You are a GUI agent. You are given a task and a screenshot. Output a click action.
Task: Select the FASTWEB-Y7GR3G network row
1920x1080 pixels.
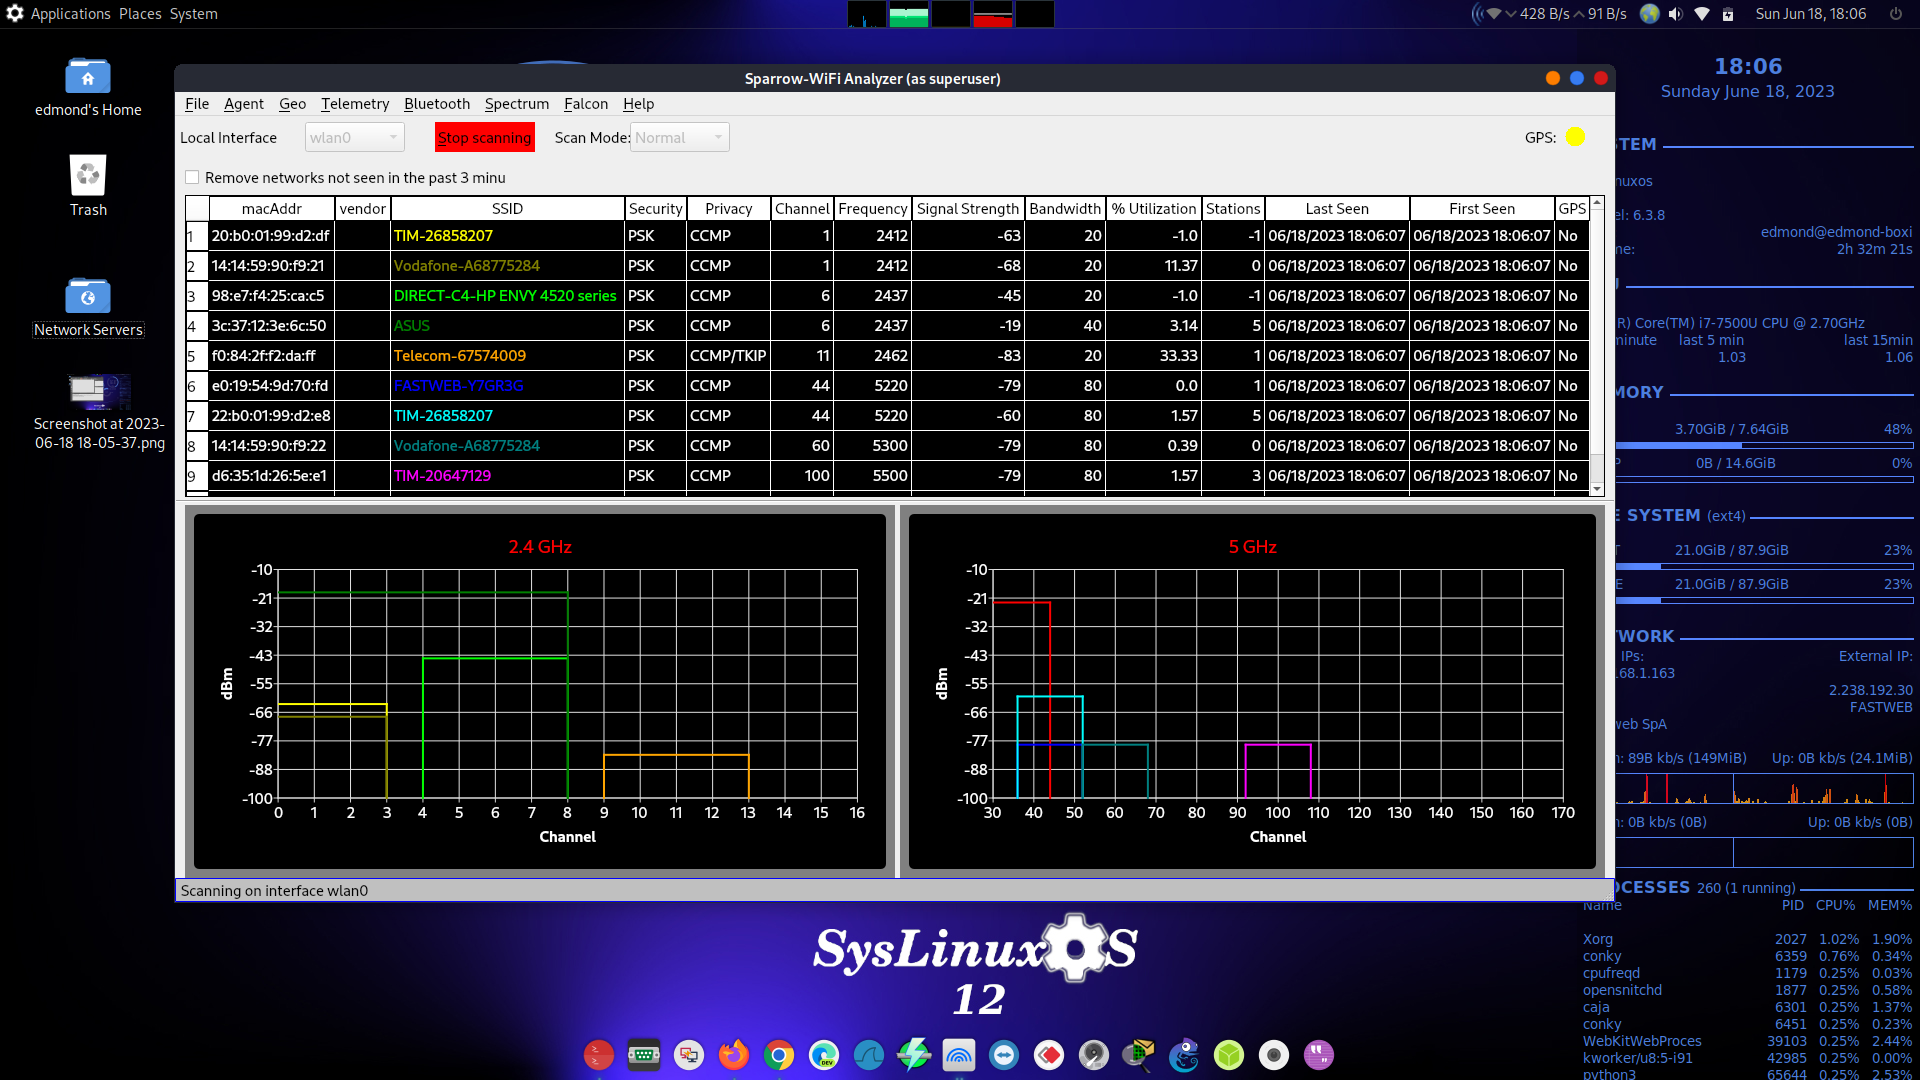887,386
